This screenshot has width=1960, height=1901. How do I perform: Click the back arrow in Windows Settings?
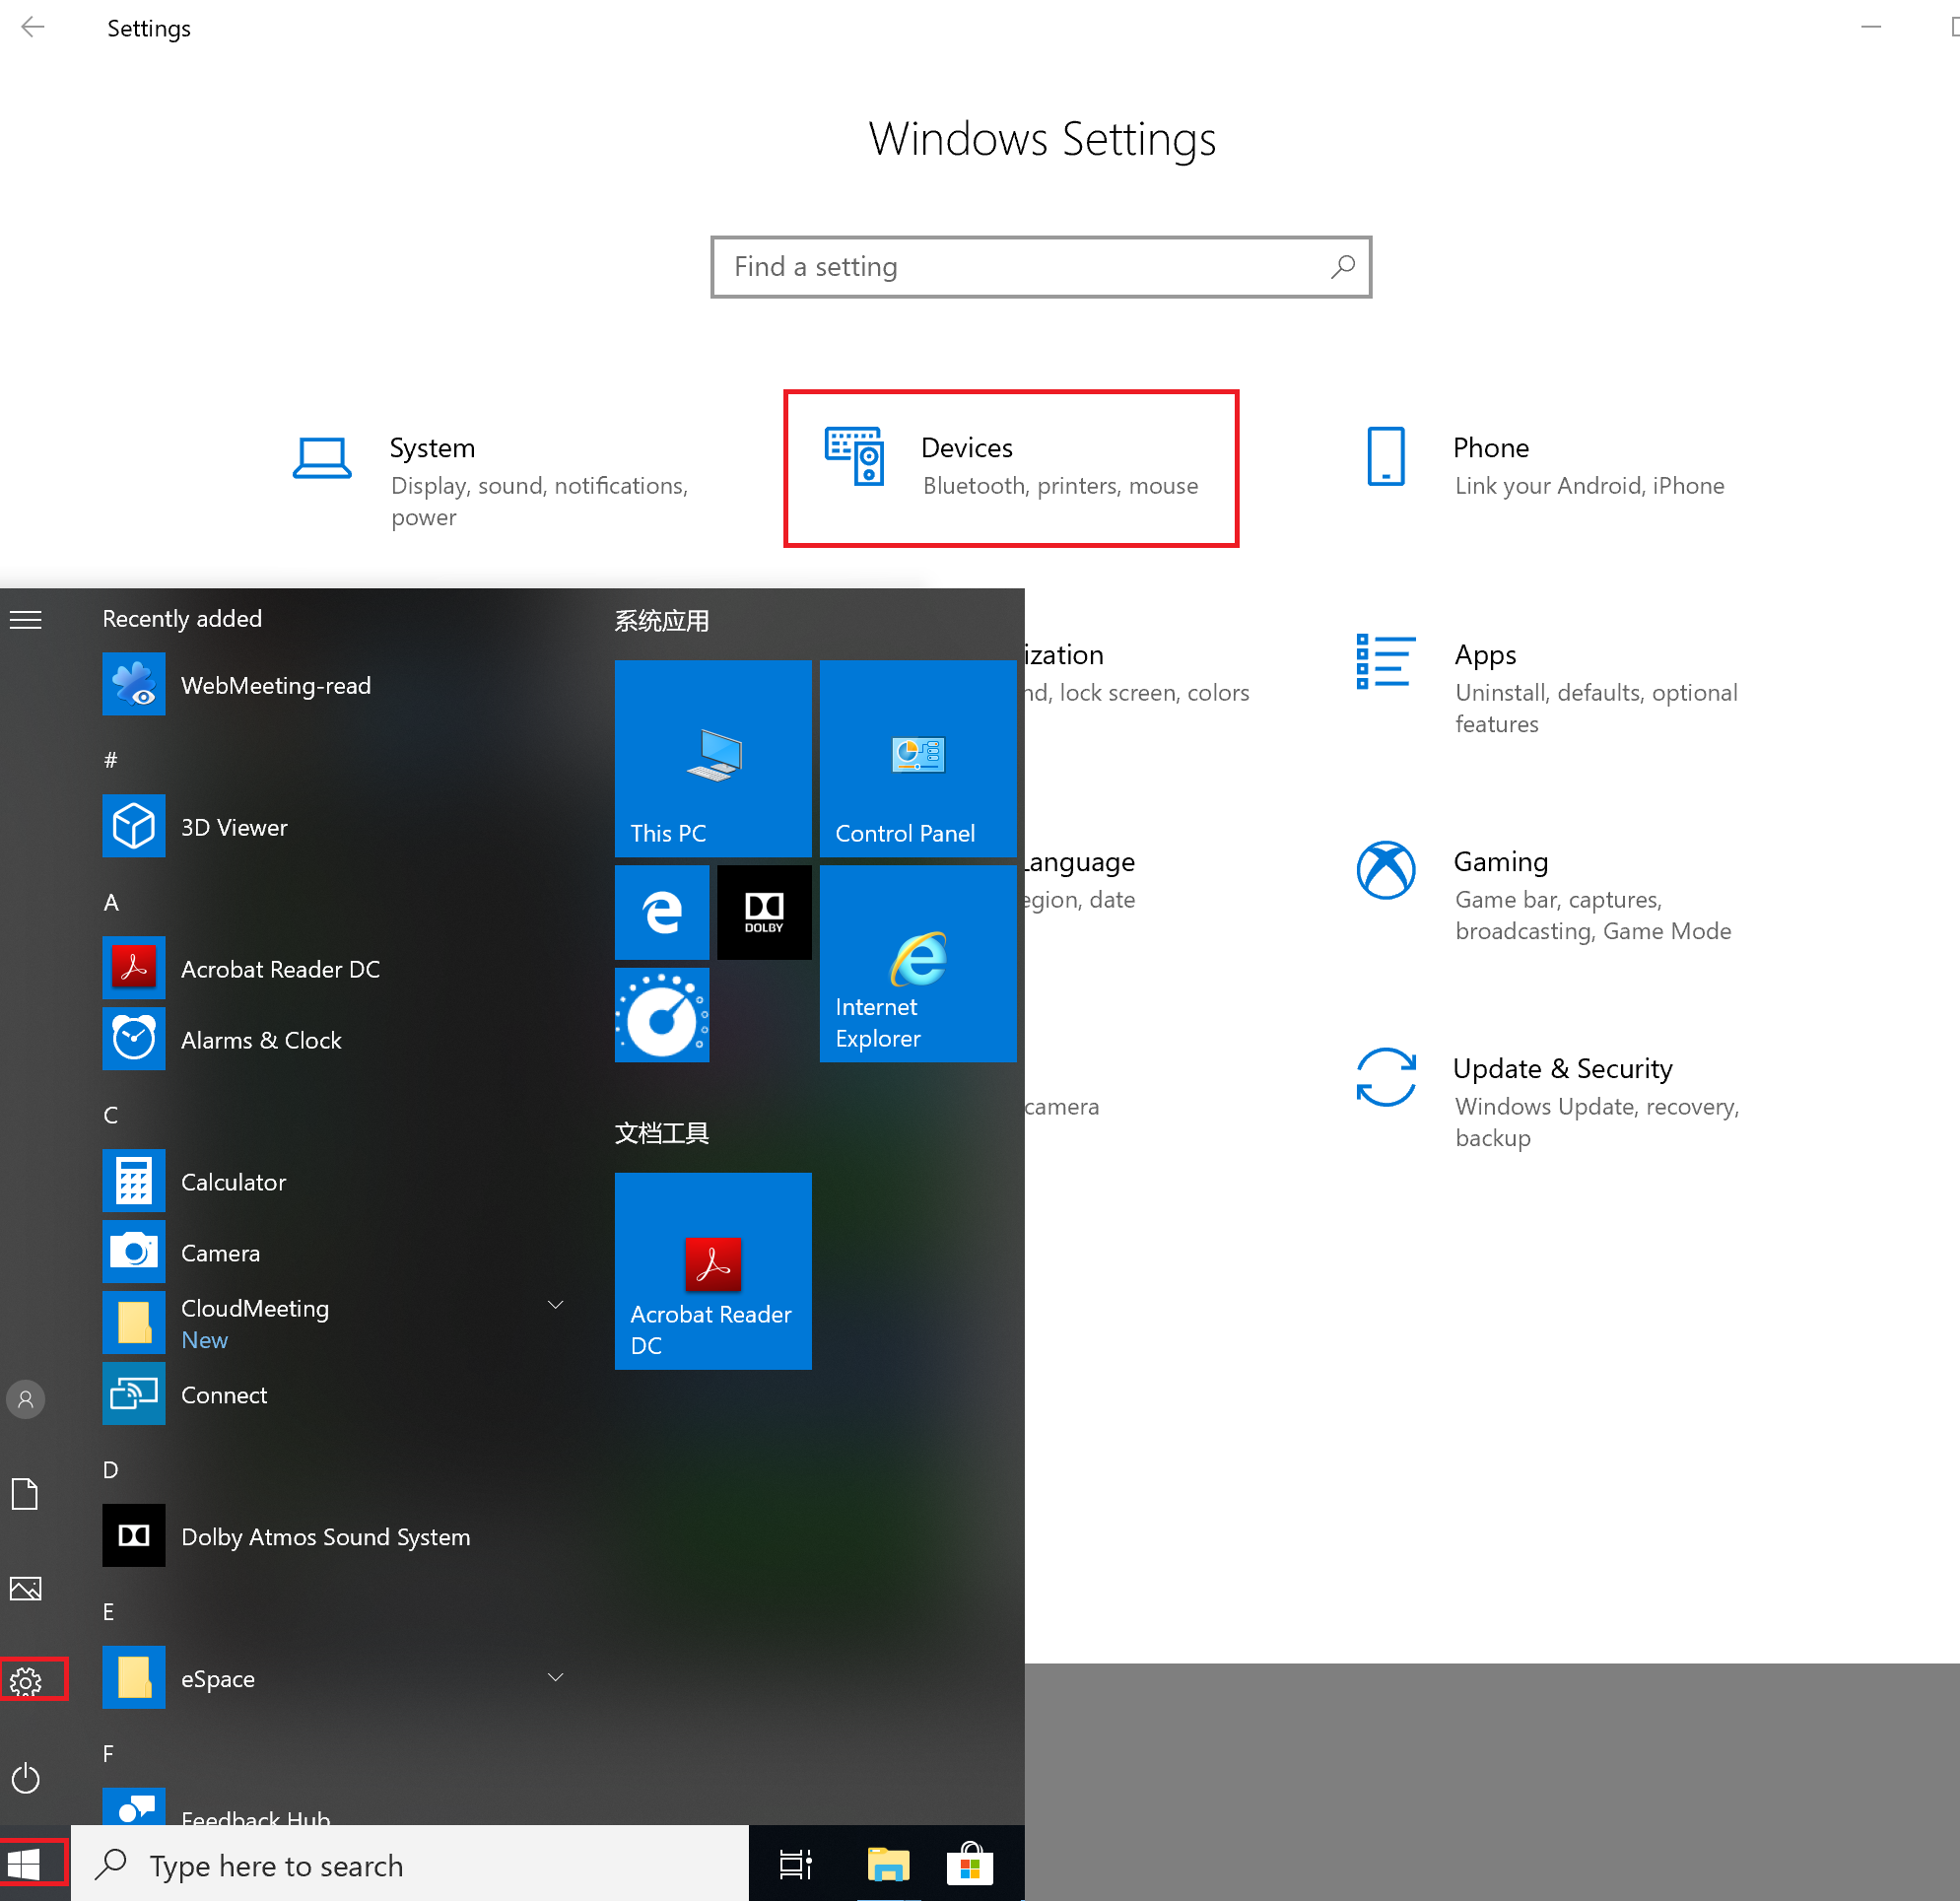(x=34, y=28)
